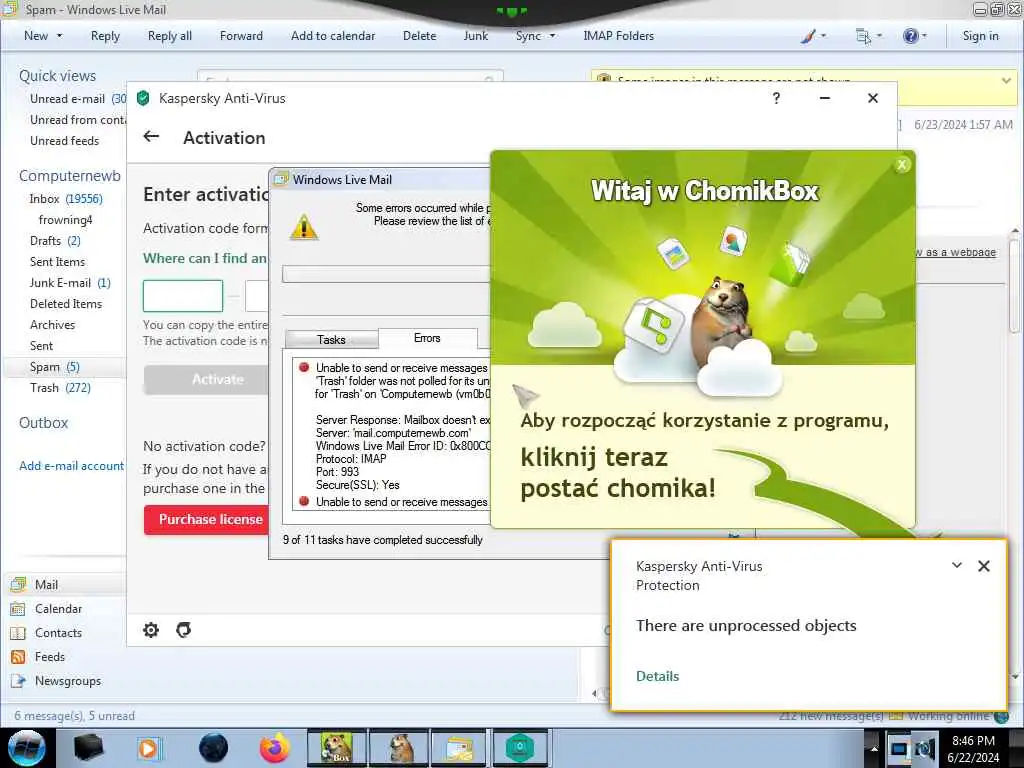The height and width of the screenshot is (768, 1024).
Task: Go back using the Activation back arrow
Action: point(151,136)
